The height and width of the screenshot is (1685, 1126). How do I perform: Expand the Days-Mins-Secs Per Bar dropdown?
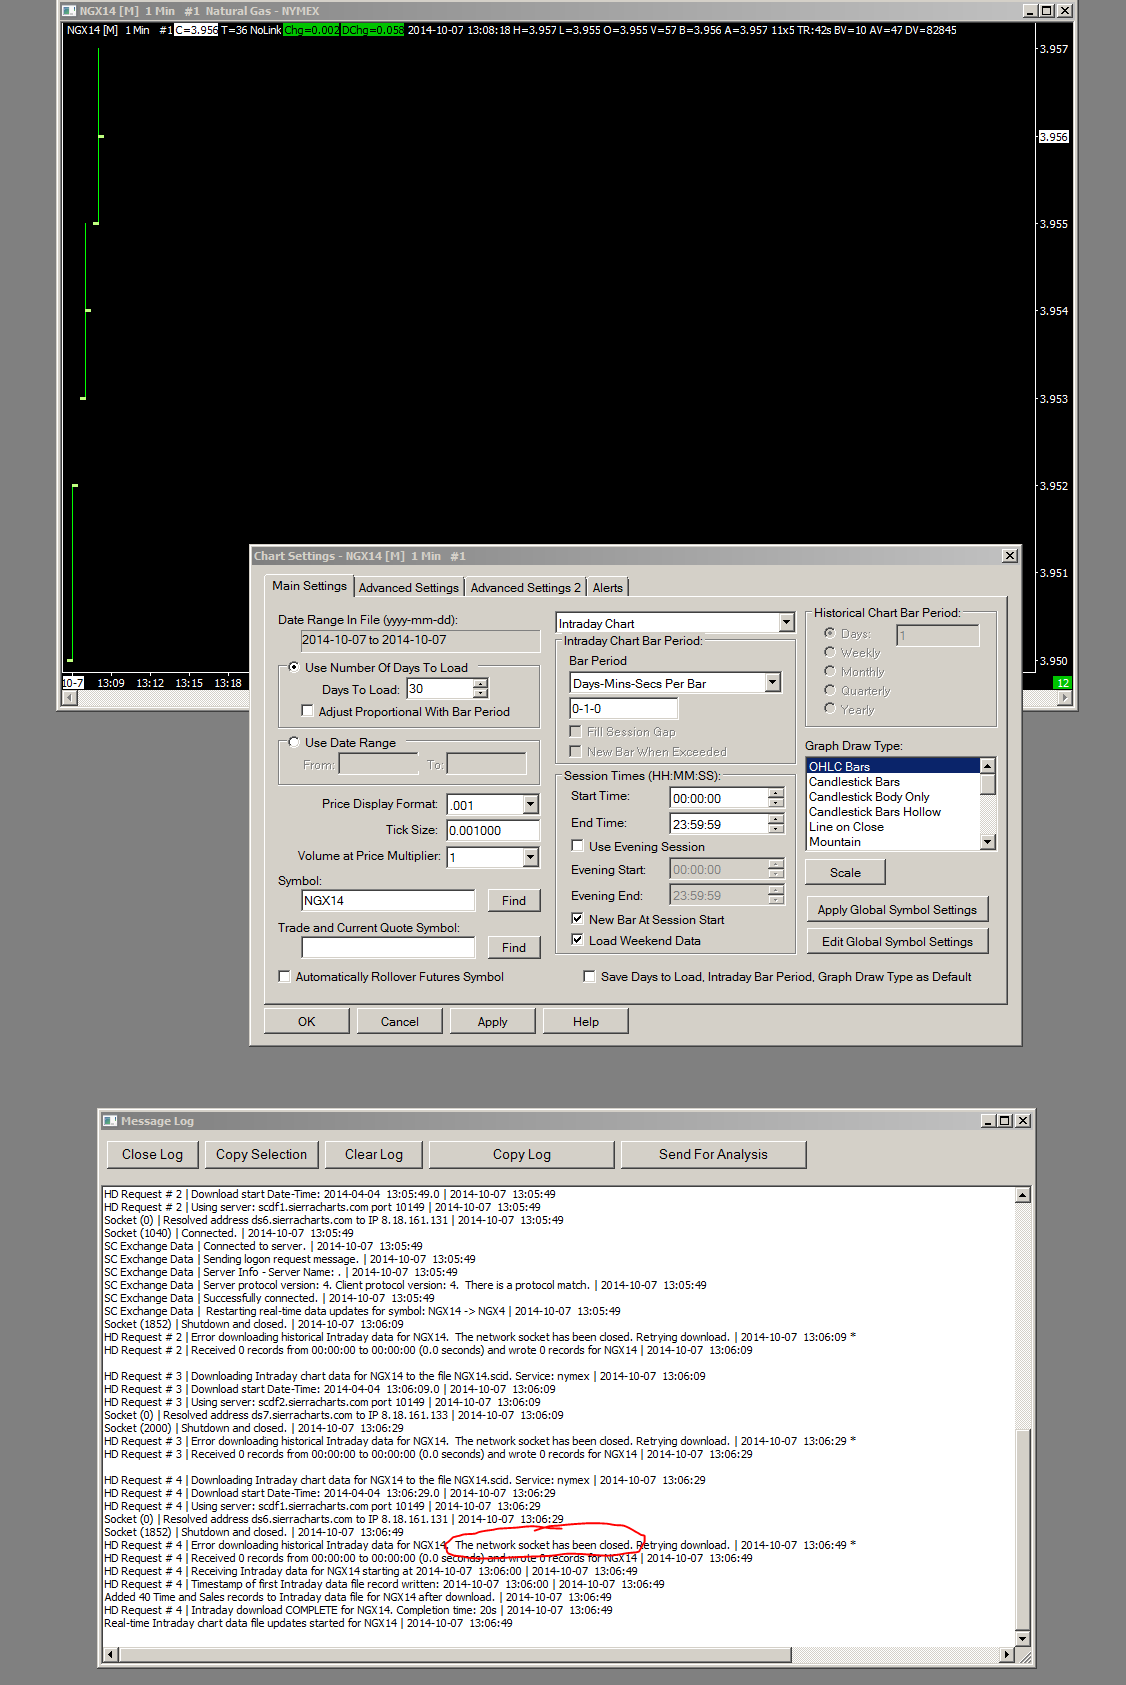[x=772, y=683]
